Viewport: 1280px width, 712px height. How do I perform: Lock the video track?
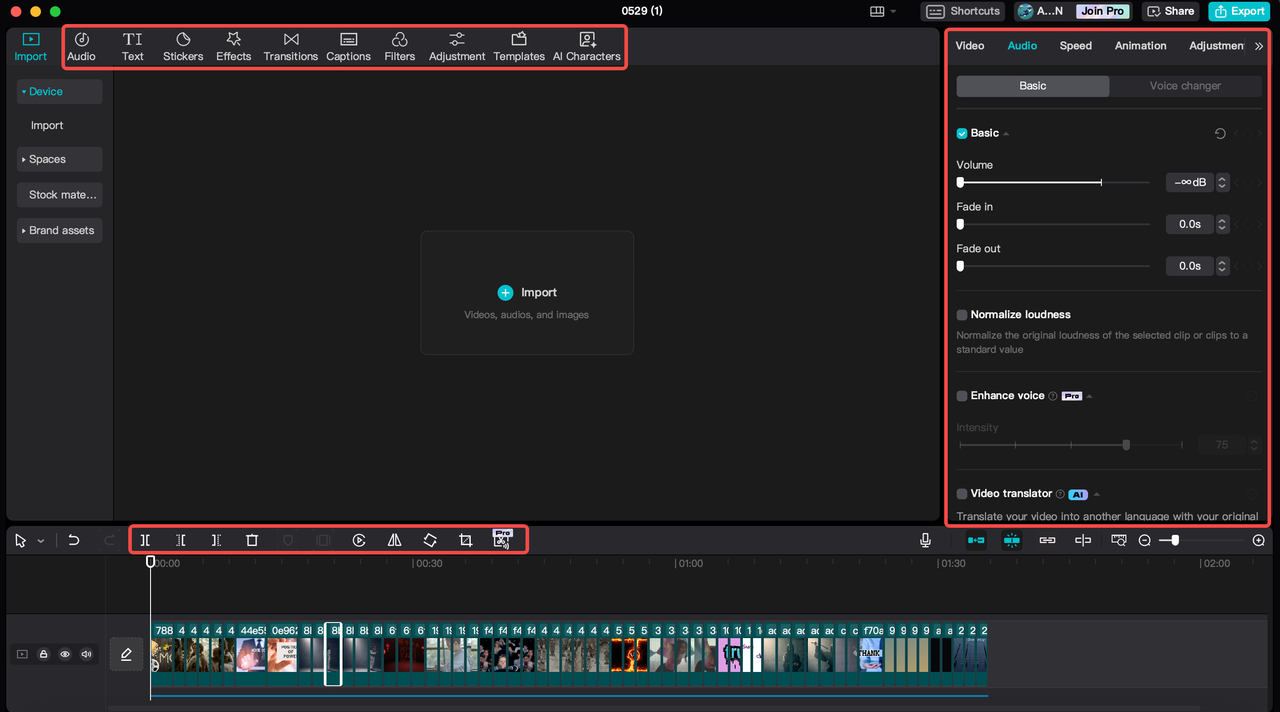tap(44, 655)
